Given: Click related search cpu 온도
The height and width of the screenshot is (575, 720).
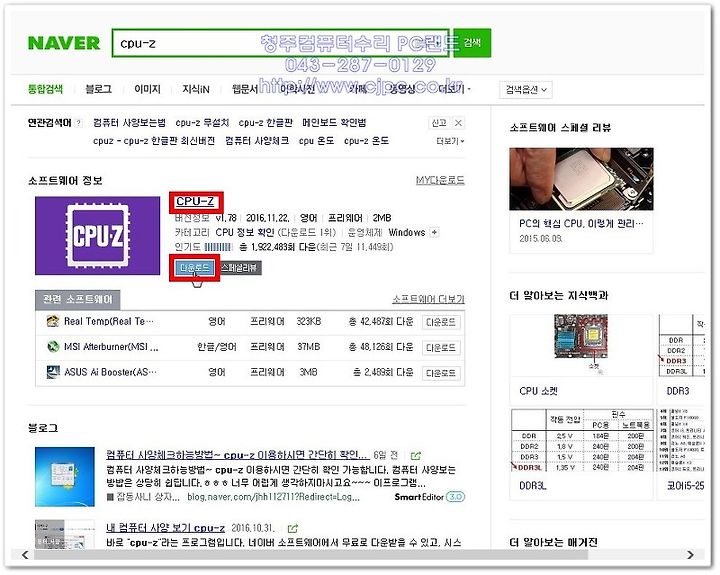Looking at the screenshot, I should 316,141.
